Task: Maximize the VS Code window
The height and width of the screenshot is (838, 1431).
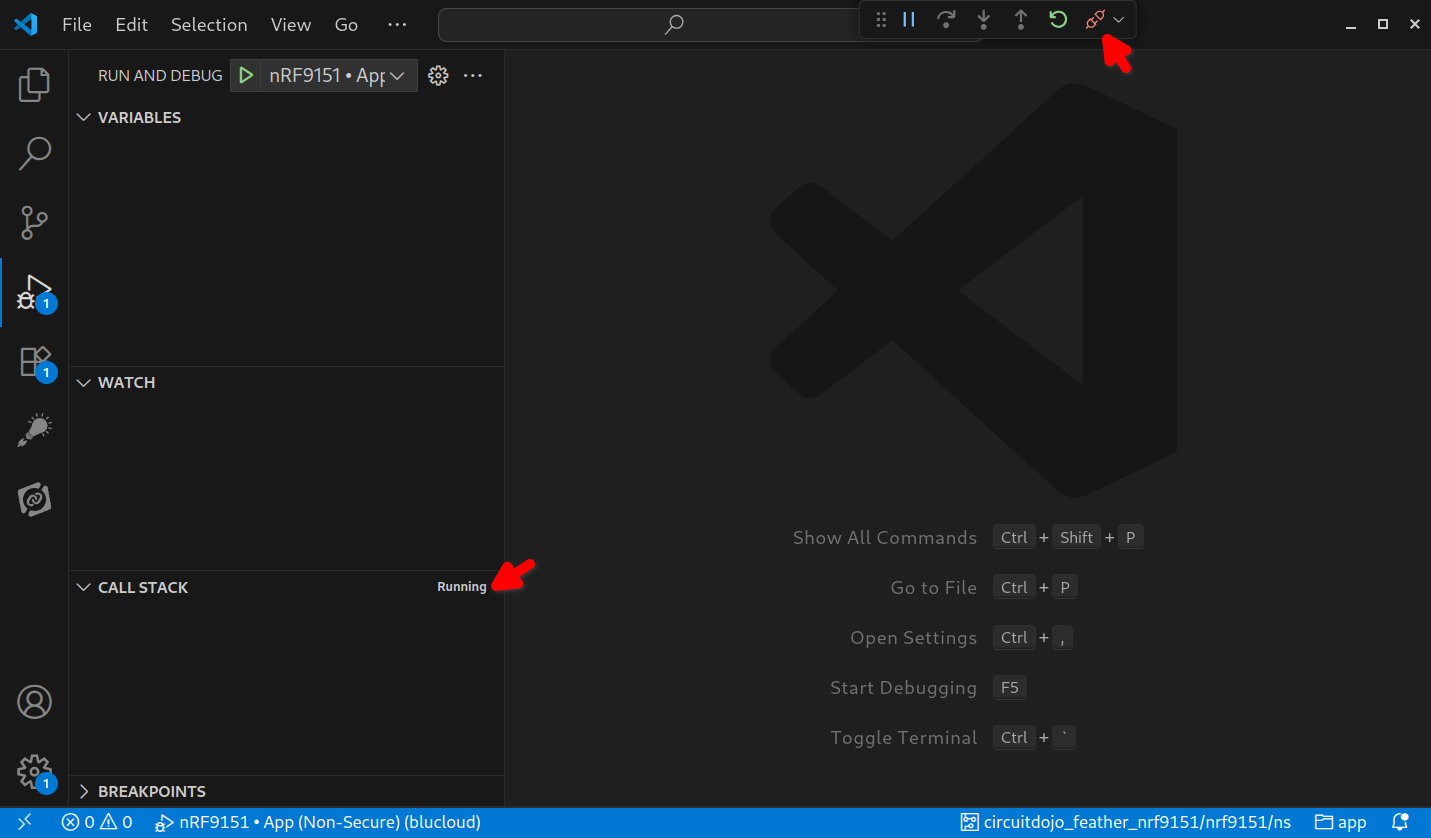Action: [x=1383, y=24]
